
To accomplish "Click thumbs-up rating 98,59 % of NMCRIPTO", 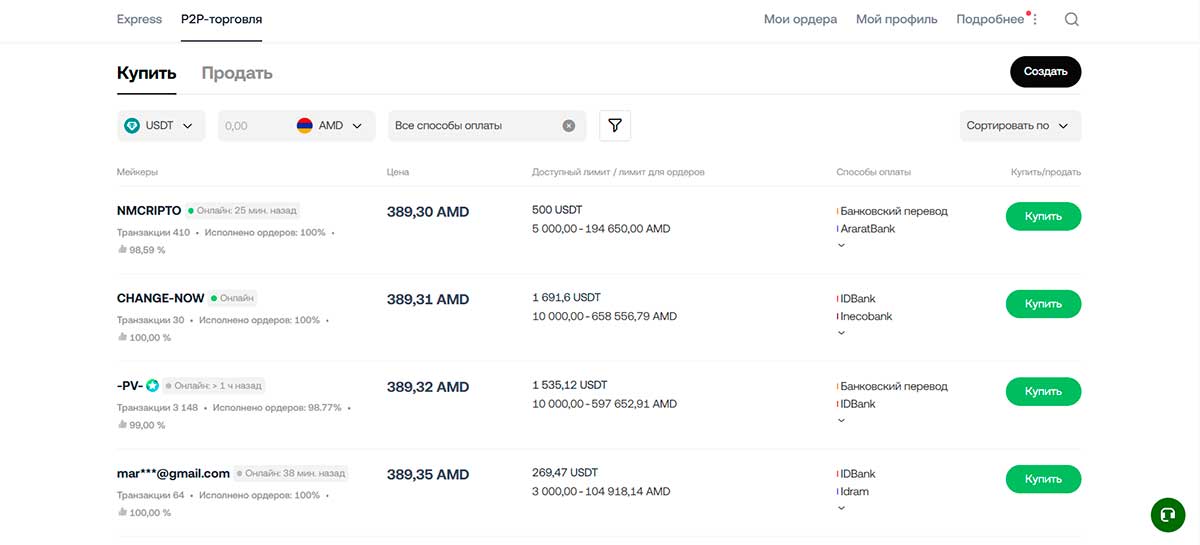I will (x=140, y=250).
